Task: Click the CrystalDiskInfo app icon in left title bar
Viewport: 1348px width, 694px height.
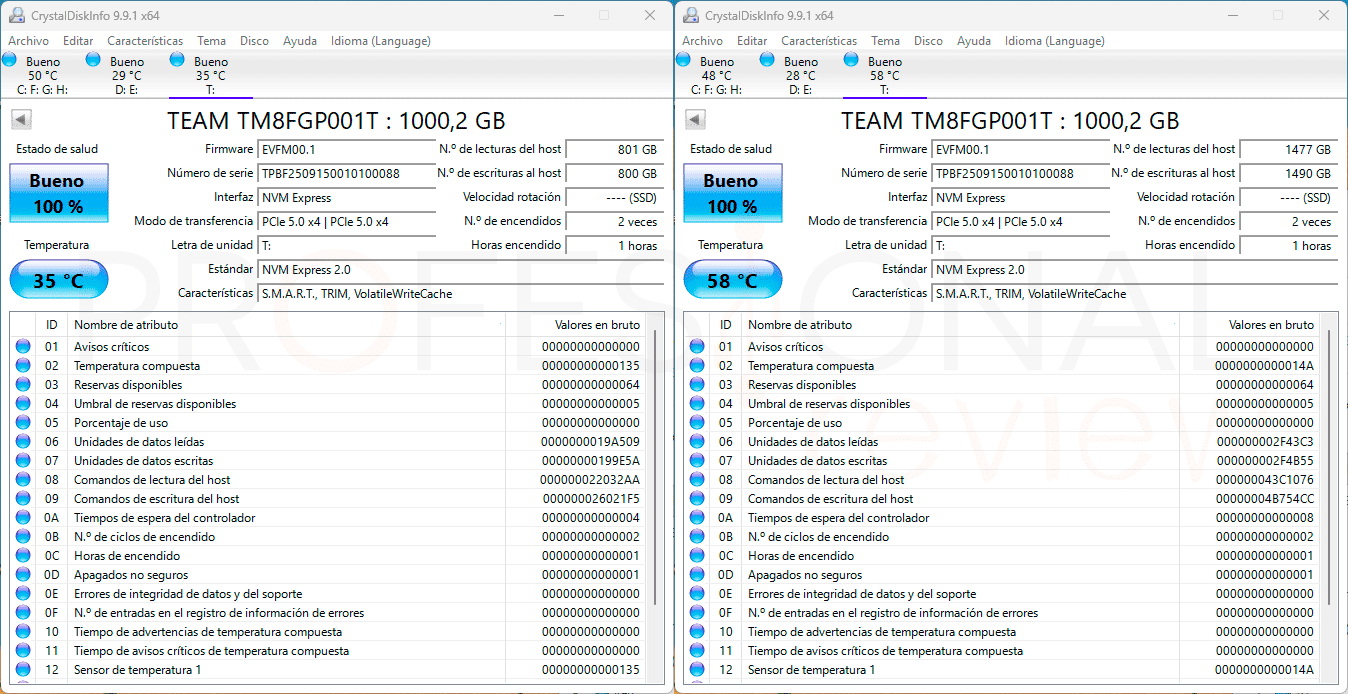Action: (17, 15)
